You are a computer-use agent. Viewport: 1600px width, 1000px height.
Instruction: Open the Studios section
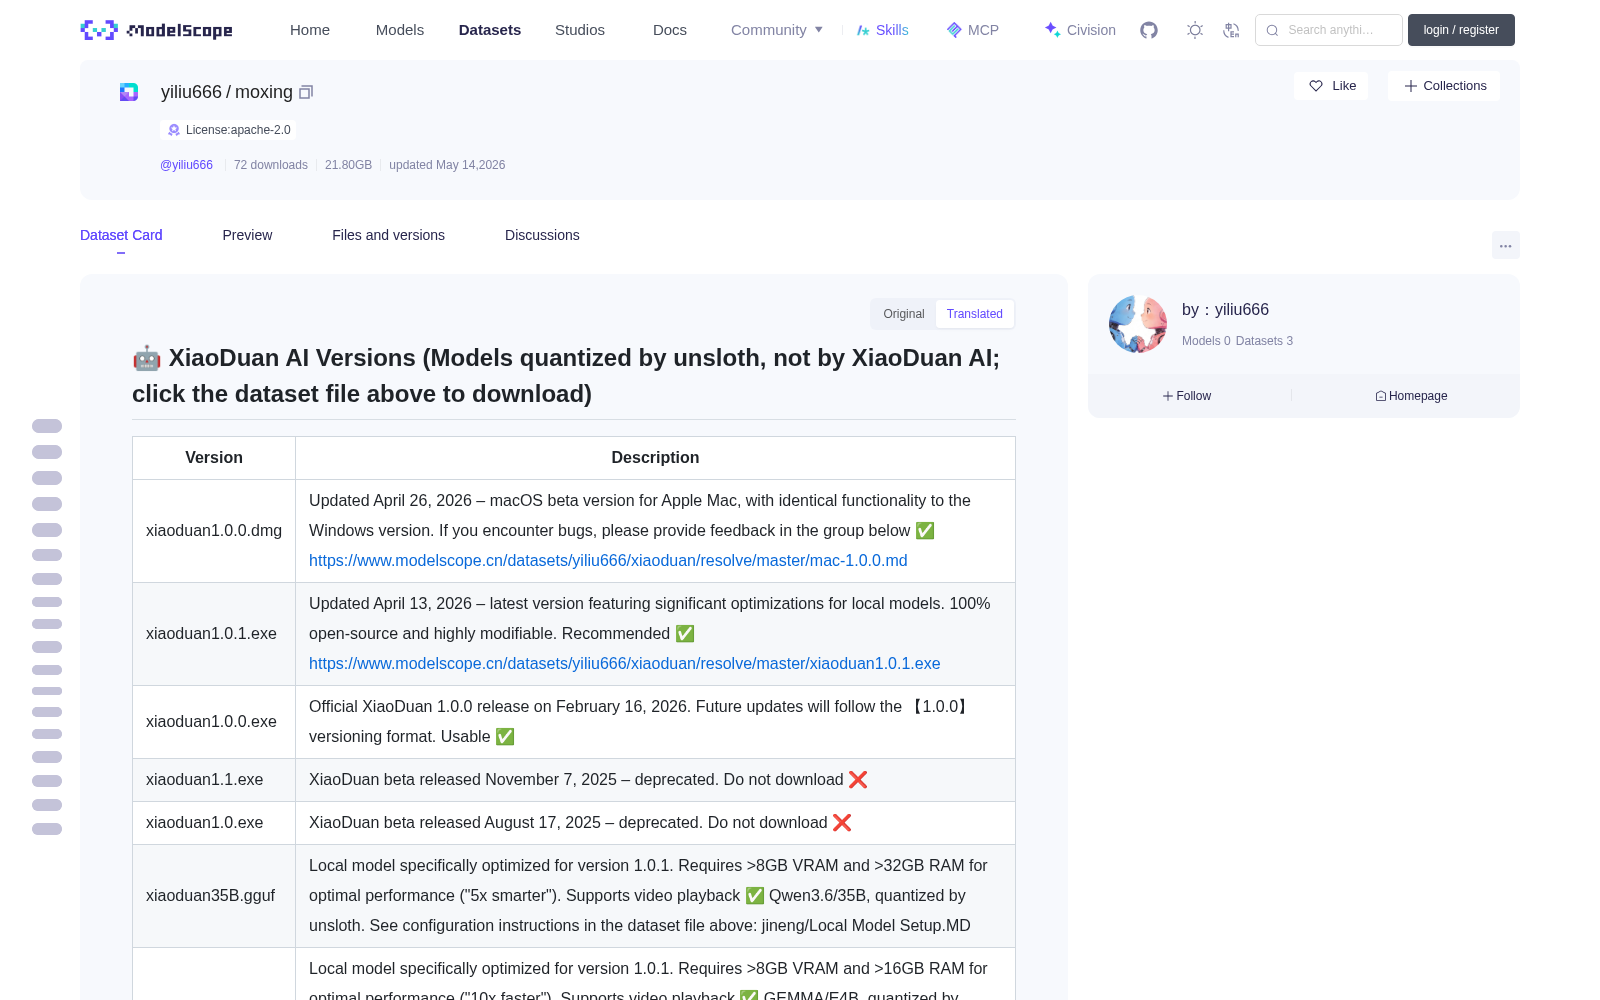point(580,30)
